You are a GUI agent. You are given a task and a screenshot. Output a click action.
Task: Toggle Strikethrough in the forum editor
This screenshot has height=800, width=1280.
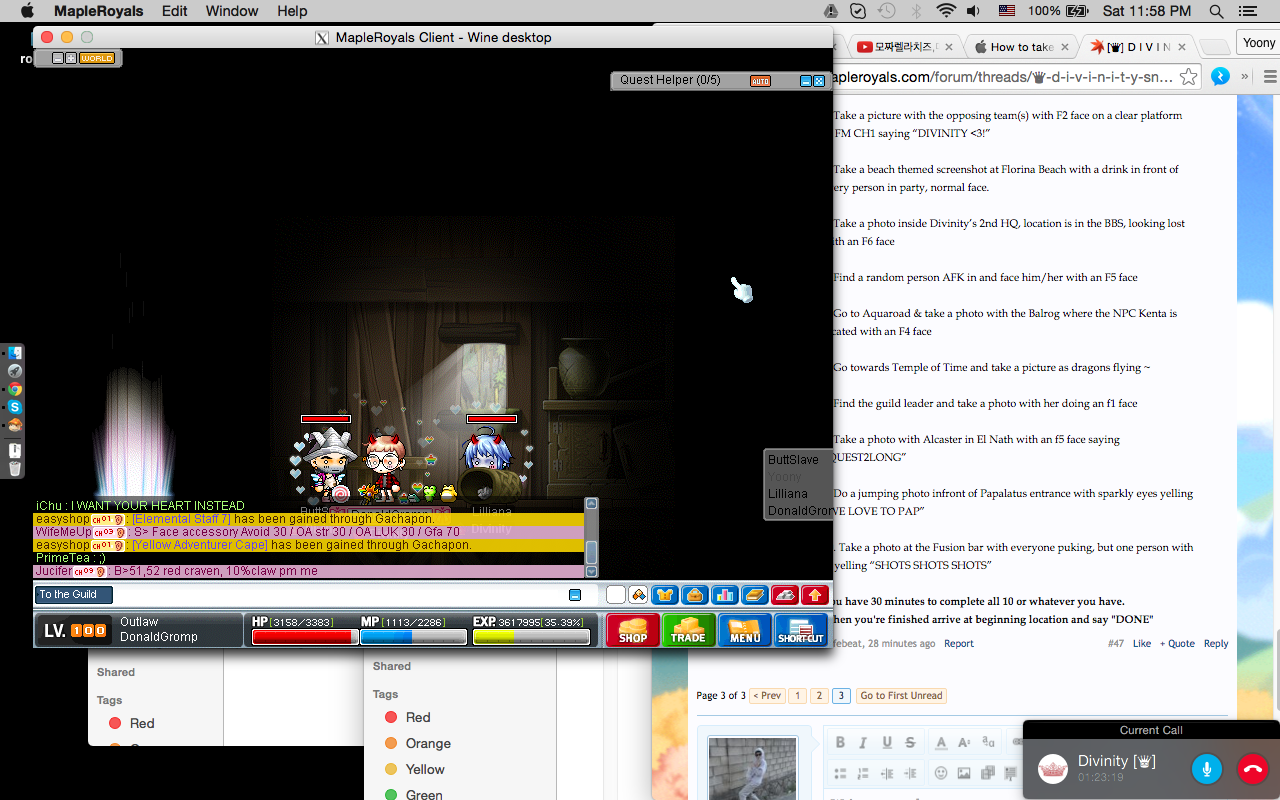[x=910, y=742]
